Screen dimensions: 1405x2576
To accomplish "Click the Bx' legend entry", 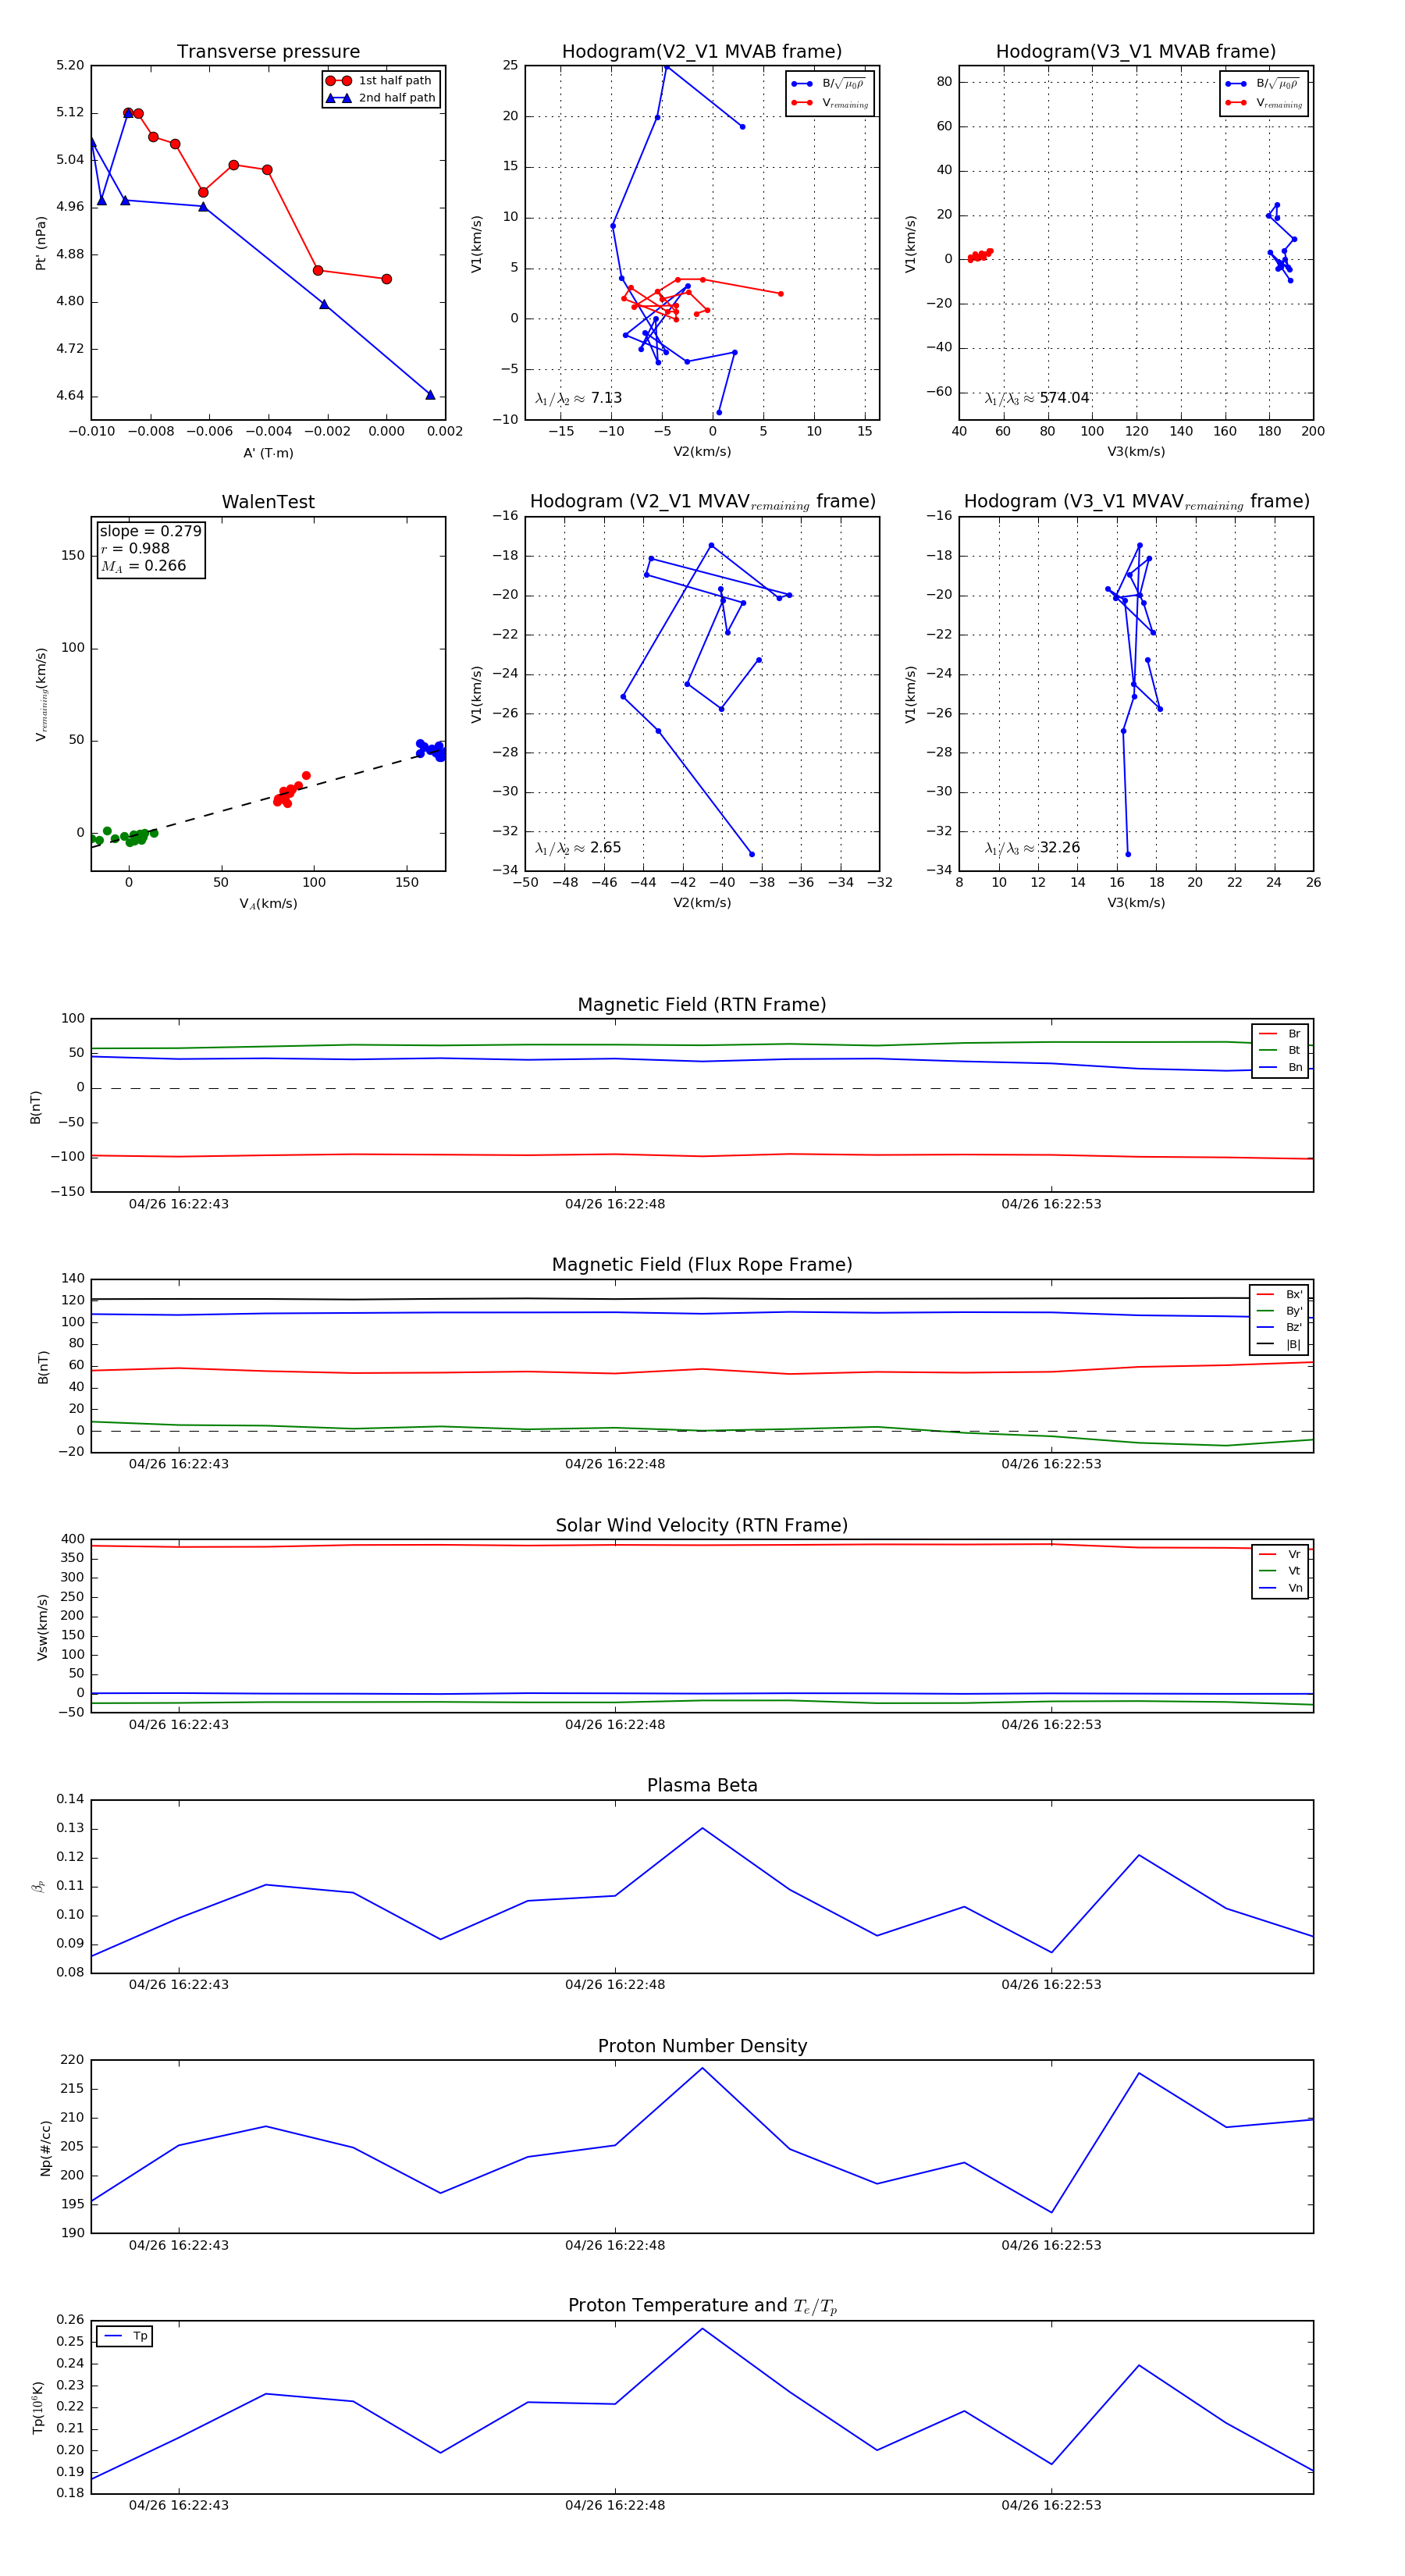I will click(1280, 1294).
